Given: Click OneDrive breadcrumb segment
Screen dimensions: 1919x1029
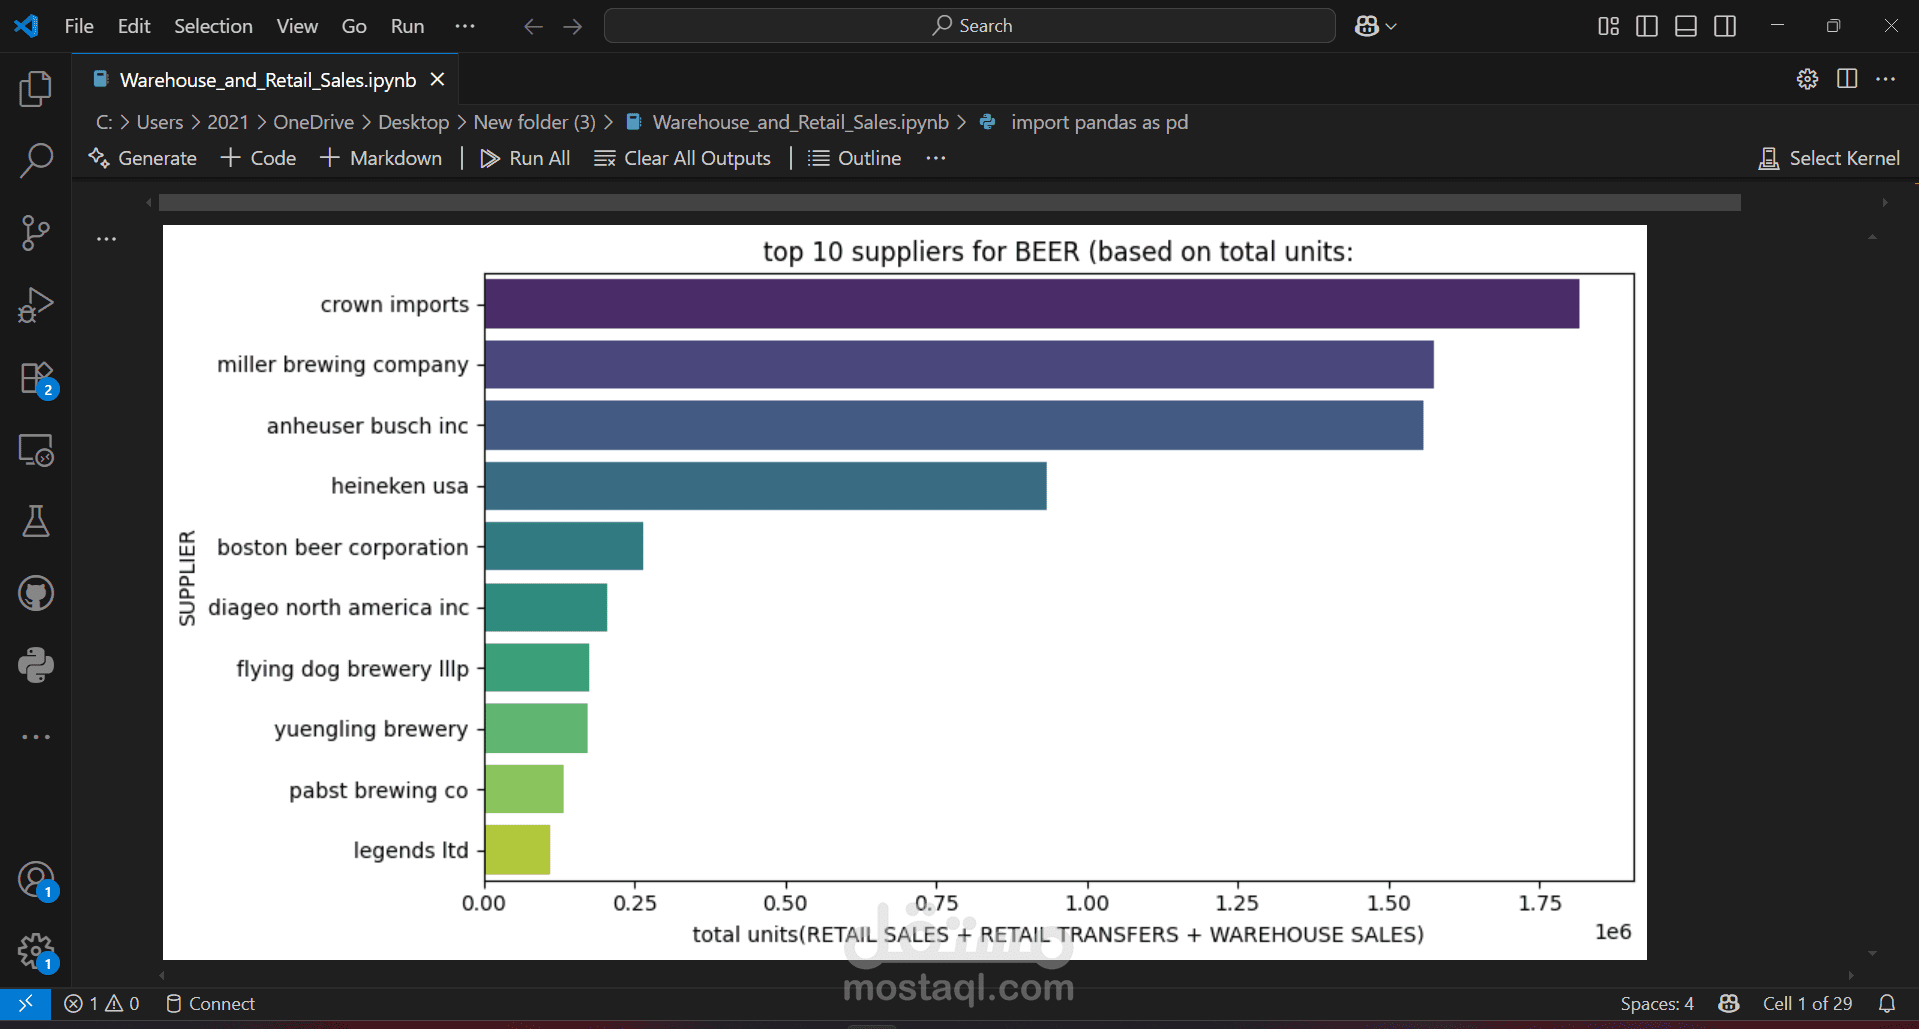Looking at the screenshot, I should 314,122.
